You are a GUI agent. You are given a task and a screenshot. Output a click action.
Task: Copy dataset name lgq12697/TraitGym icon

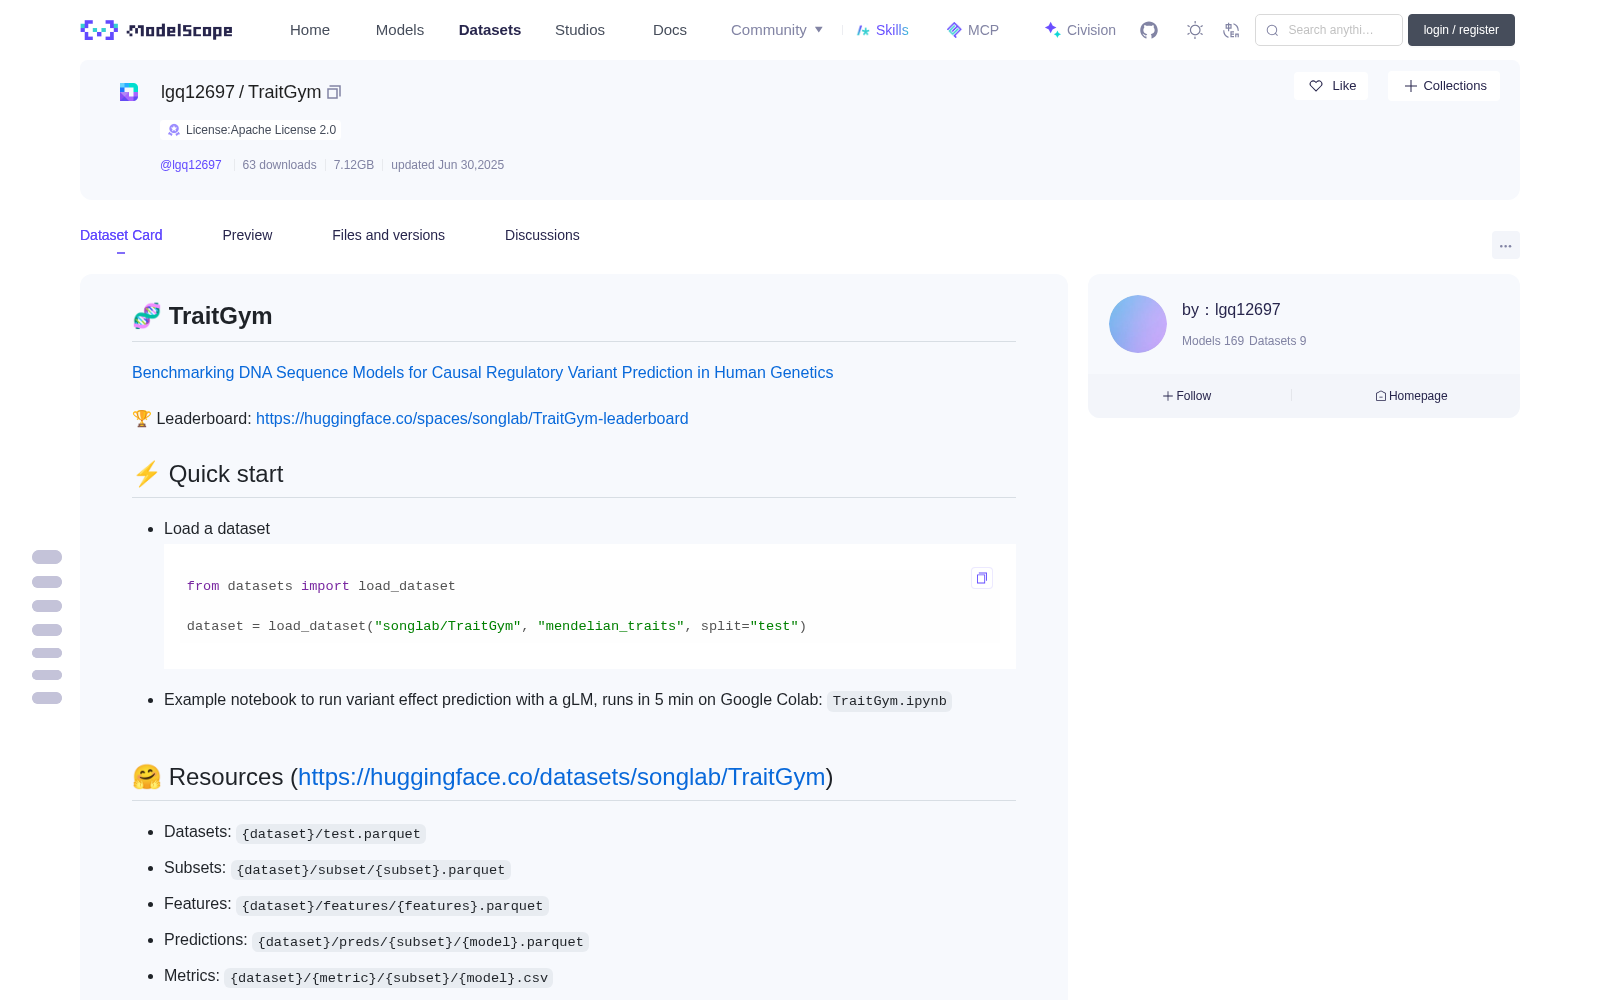[334, 92]
